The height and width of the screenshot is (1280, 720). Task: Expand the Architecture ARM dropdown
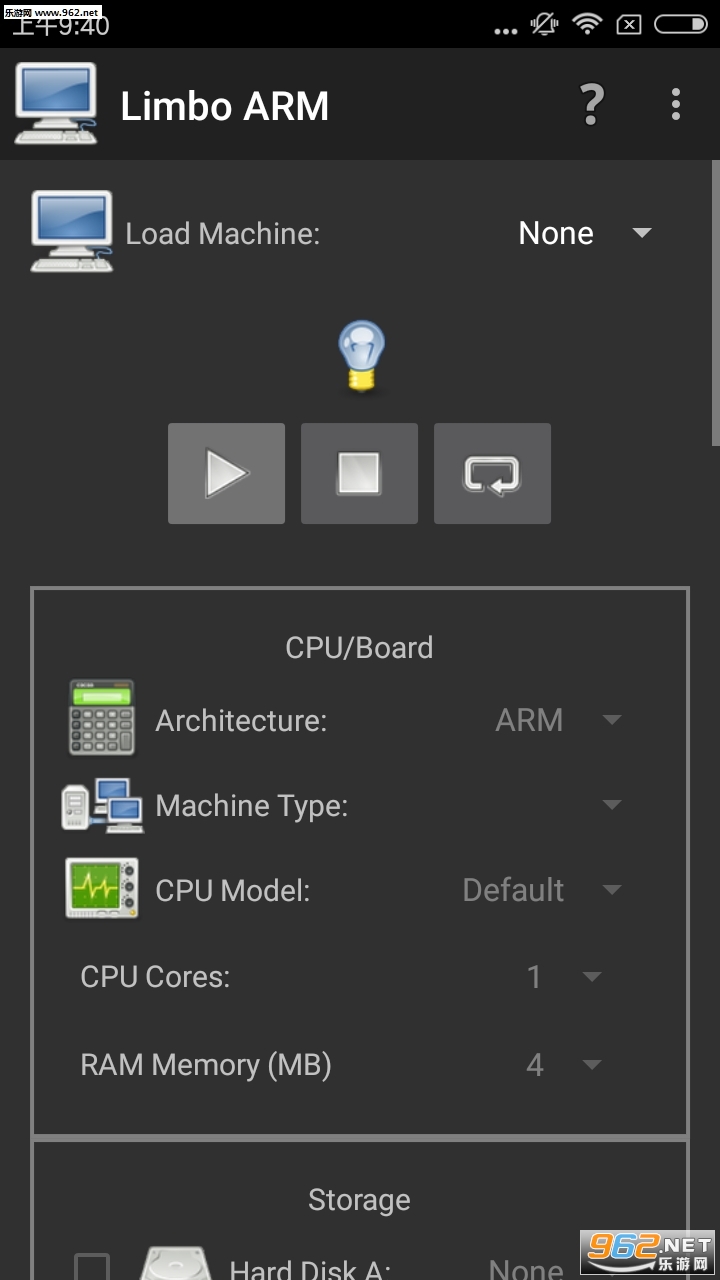tap(558, 720)
